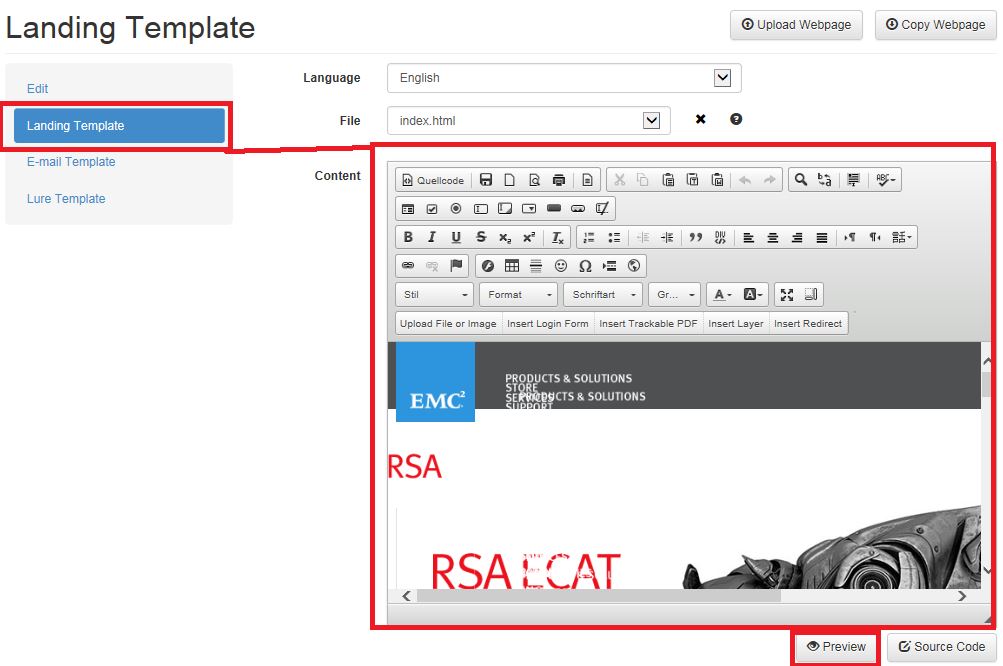This screenshot has width=1003, height=666.
Task: Click the Print icon
Action: coord(558,180)
